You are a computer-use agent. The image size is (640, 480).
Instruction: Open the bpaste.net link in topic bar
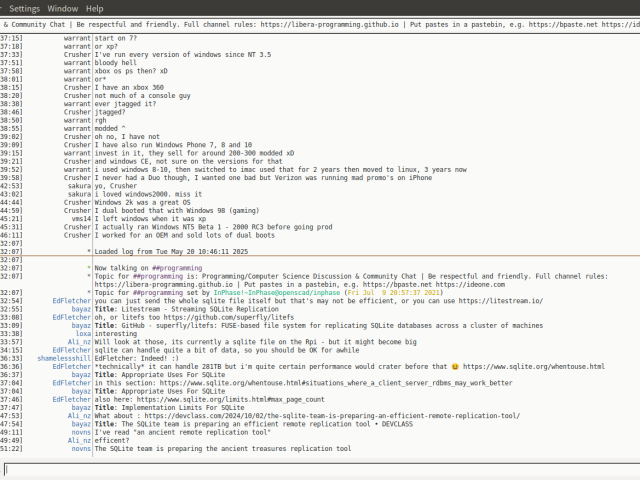coord(563,24)
